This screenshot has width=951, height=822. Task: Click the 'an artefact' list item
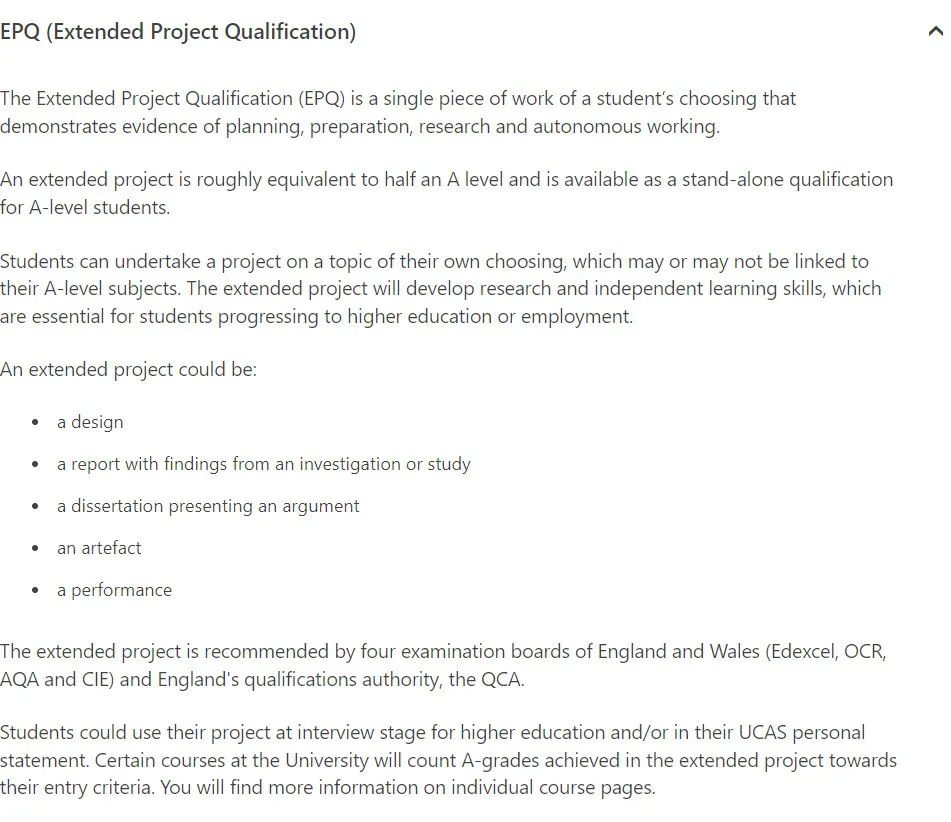tap(99, 548)
